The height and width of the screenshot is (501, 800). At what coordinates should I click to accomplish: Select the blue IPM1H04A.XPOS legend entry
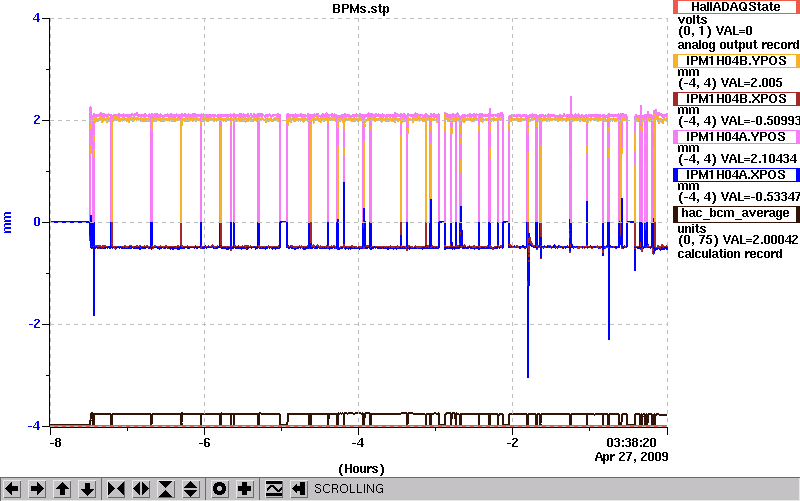[x=736, y=174]
